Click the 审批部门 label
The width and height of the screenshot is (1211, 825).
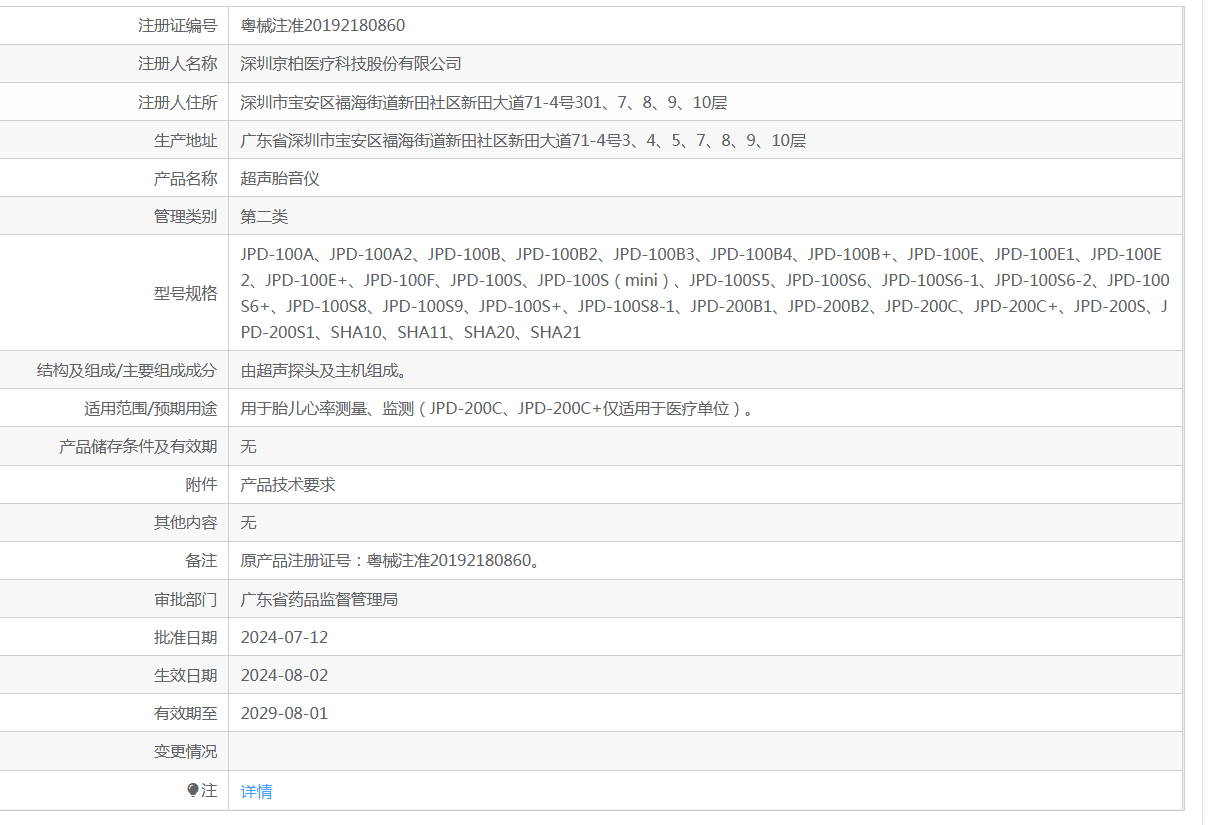click(x=185, y=599)
